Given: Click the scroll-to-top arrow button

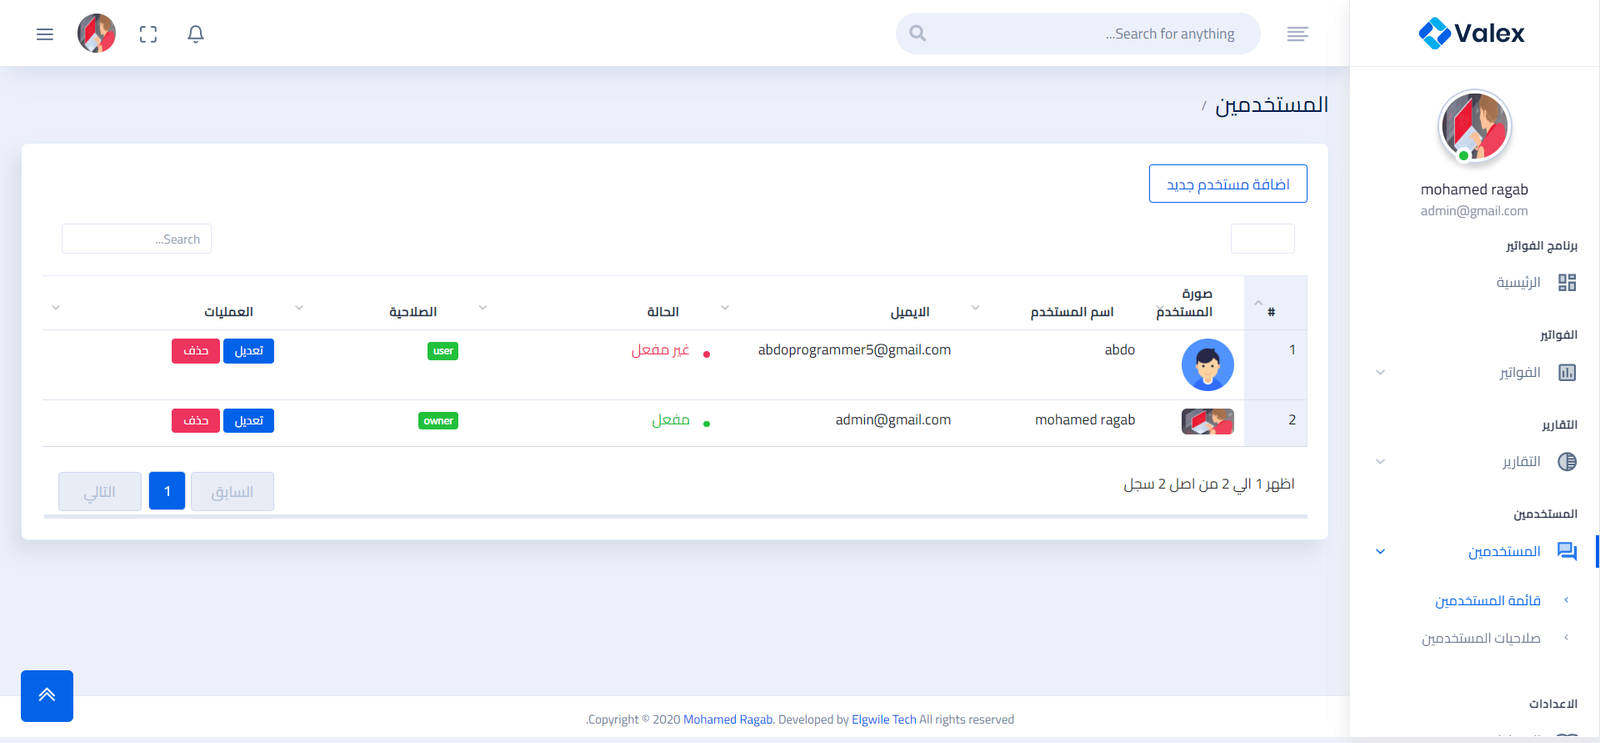Looking at the screenshot, I should pyautogui.click(x=47, y=695).
